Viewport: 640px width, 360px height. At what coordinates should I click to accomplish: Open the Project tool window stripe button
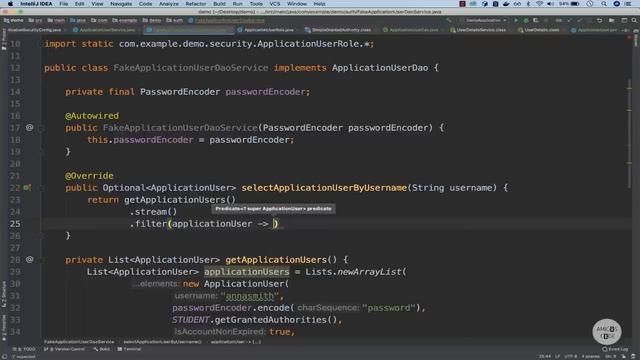click(x=4, y=40)
